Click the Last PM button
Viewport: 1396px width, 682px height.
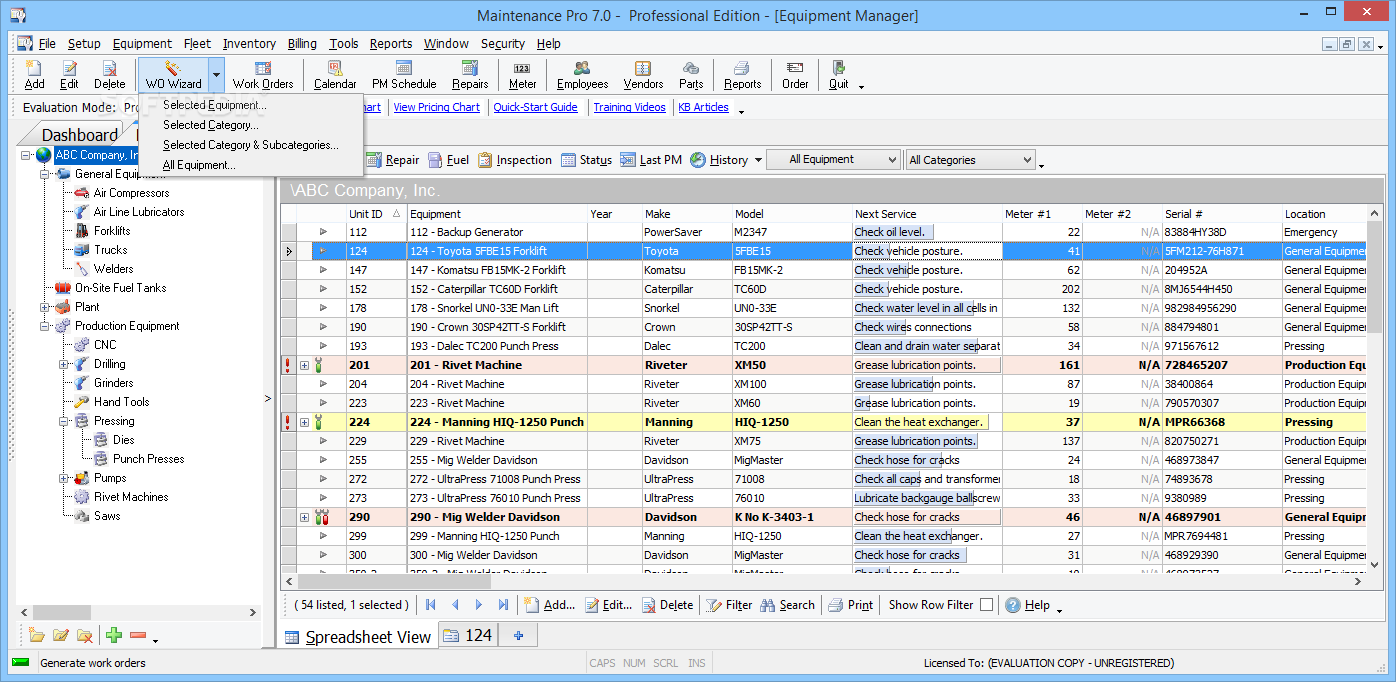tap(651, 160)
